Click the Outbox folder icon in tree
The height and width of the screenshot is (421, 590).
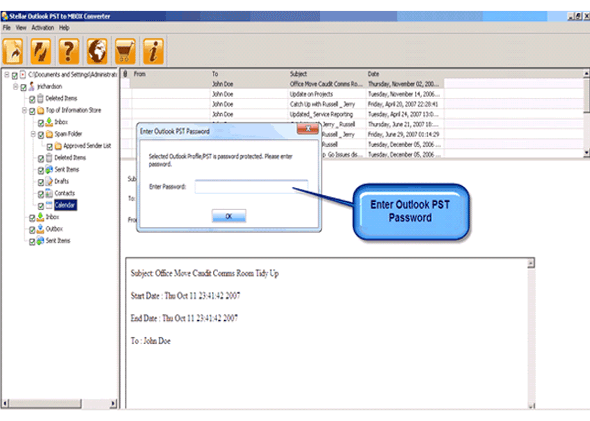tap(40, 228)
